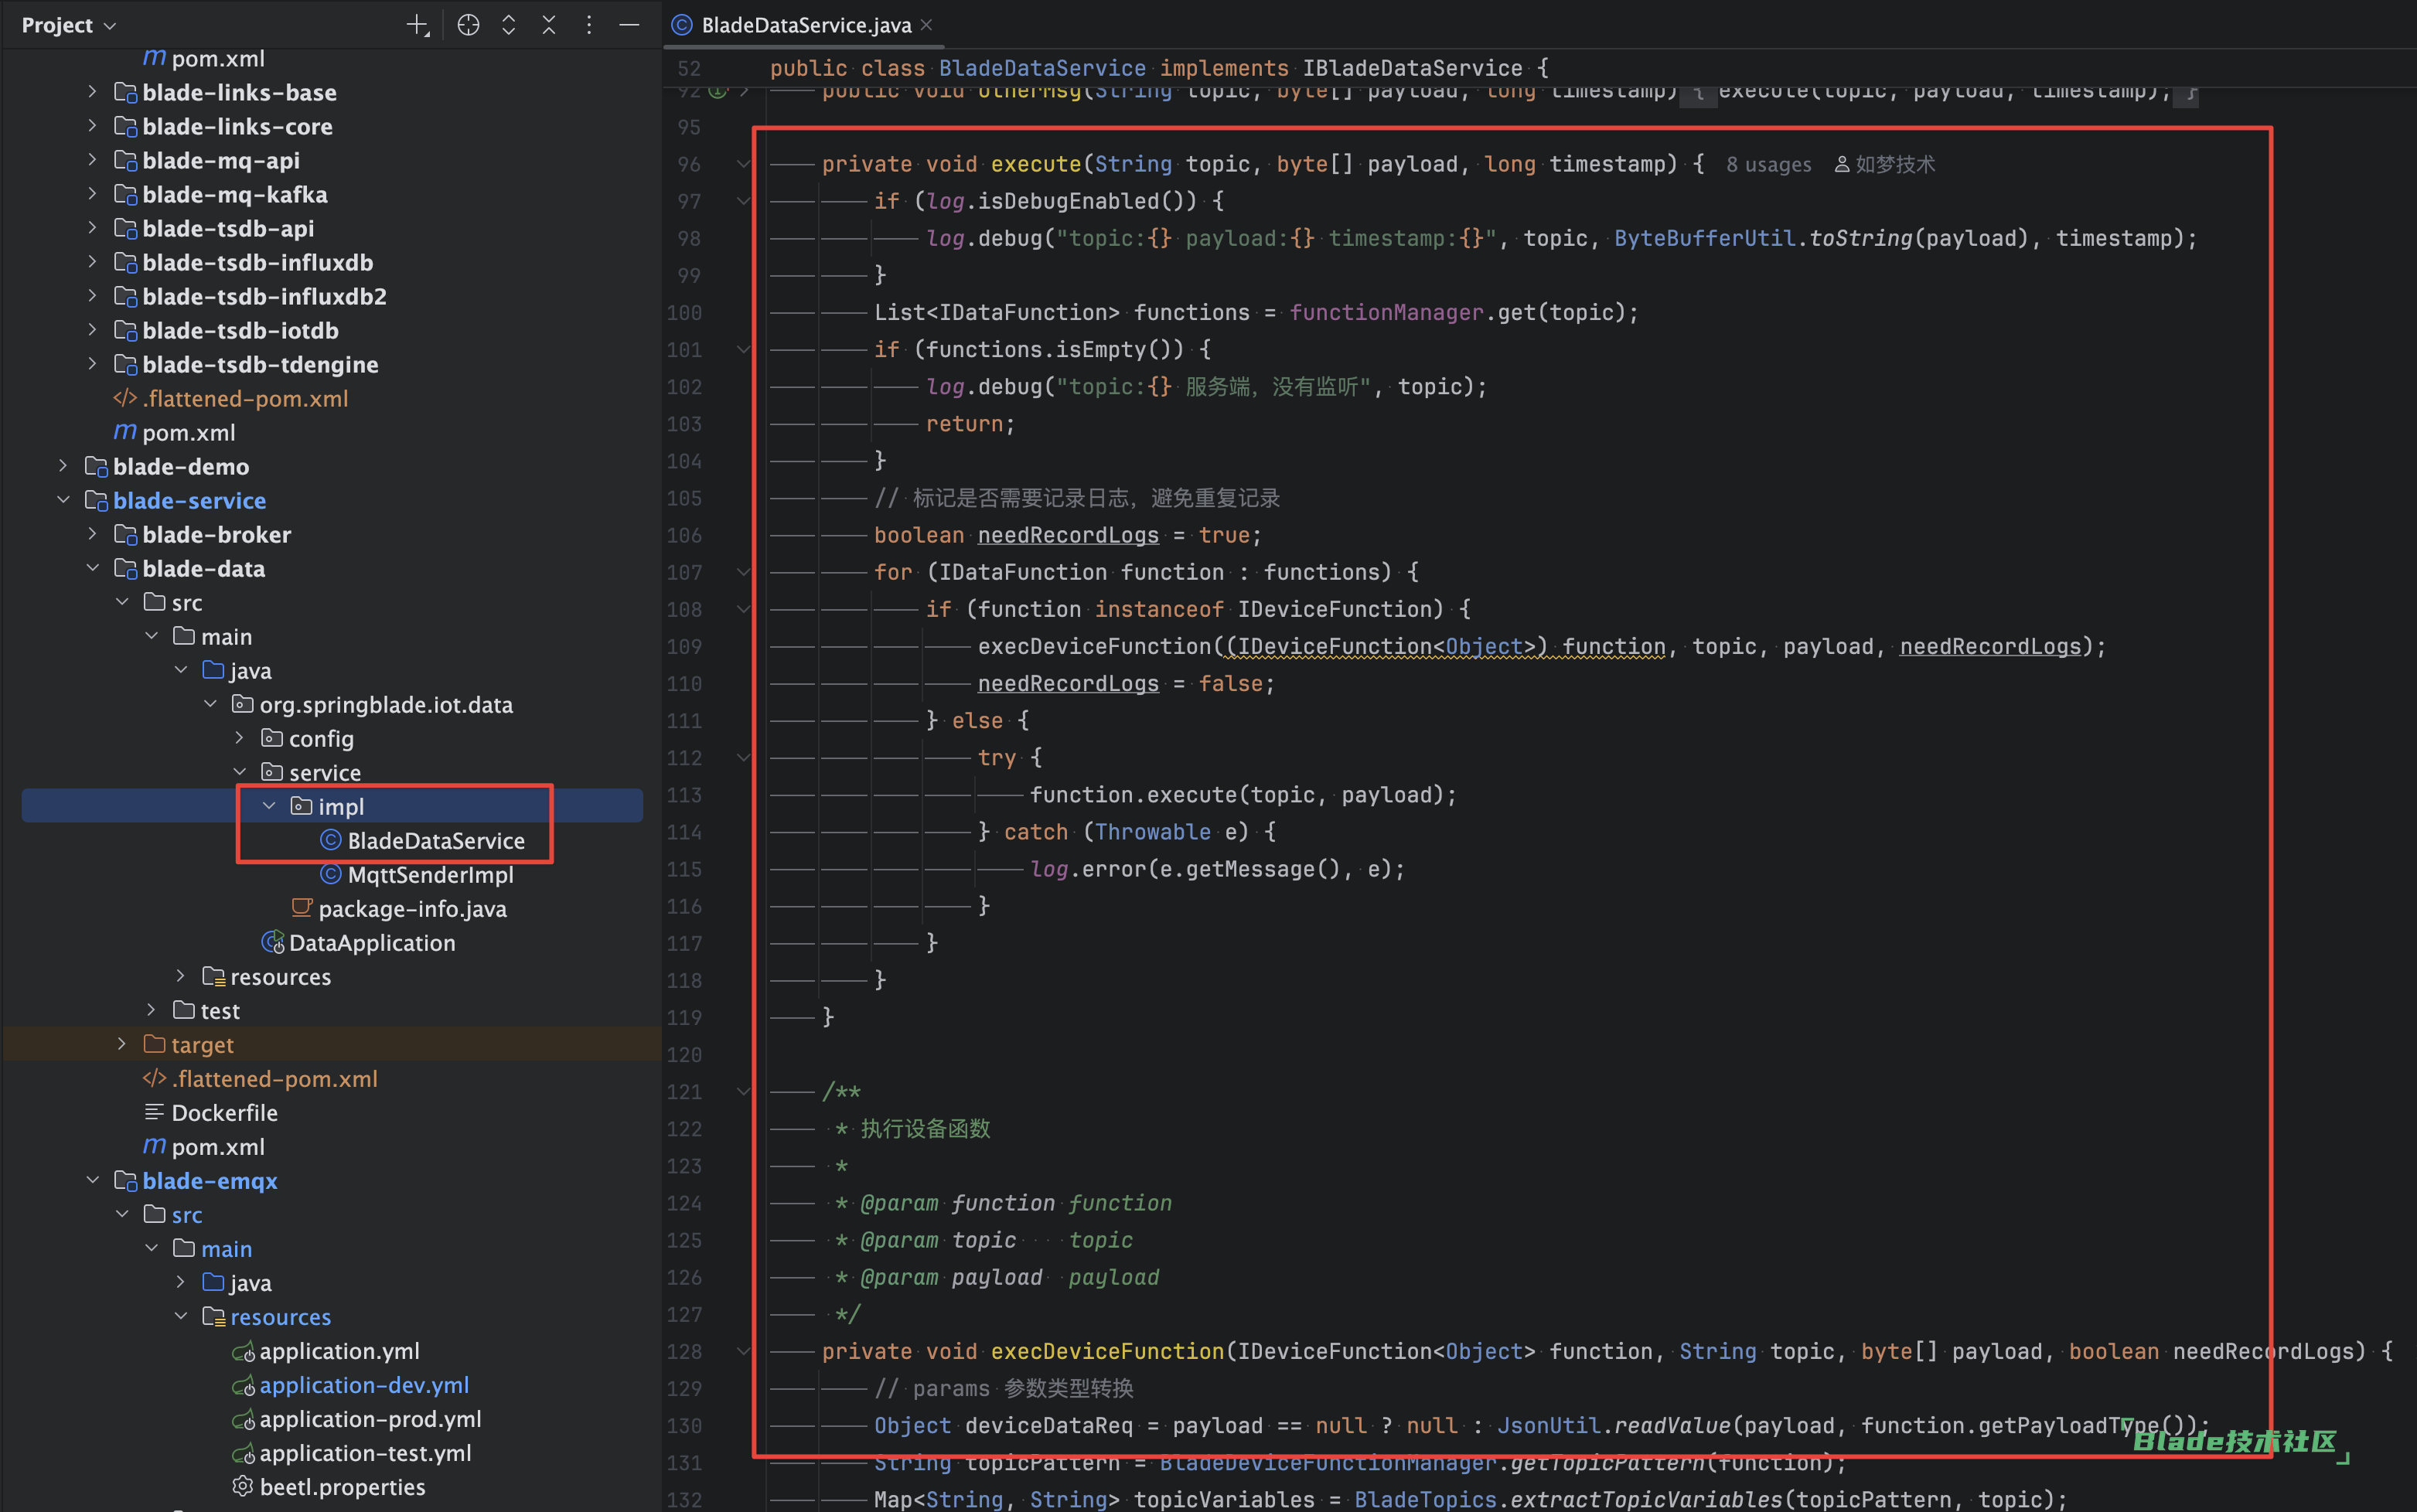Fold execDeviceFunction method at line 128
Image resolution: width=2417 pixels, height=1512 pixels.
[743, 1351]
